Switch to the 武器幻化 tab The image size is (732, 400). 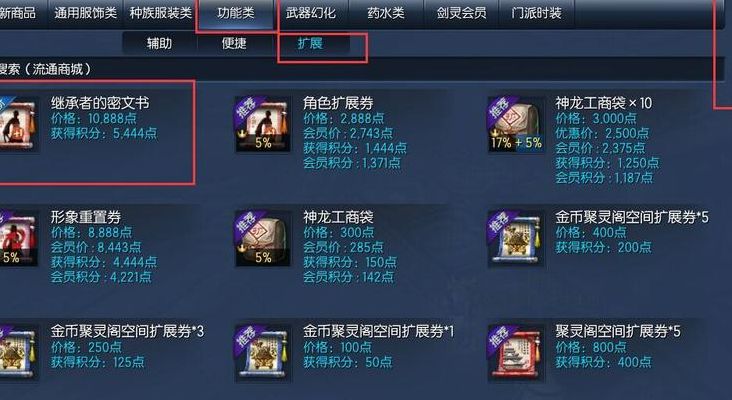[x=311, y=13]
